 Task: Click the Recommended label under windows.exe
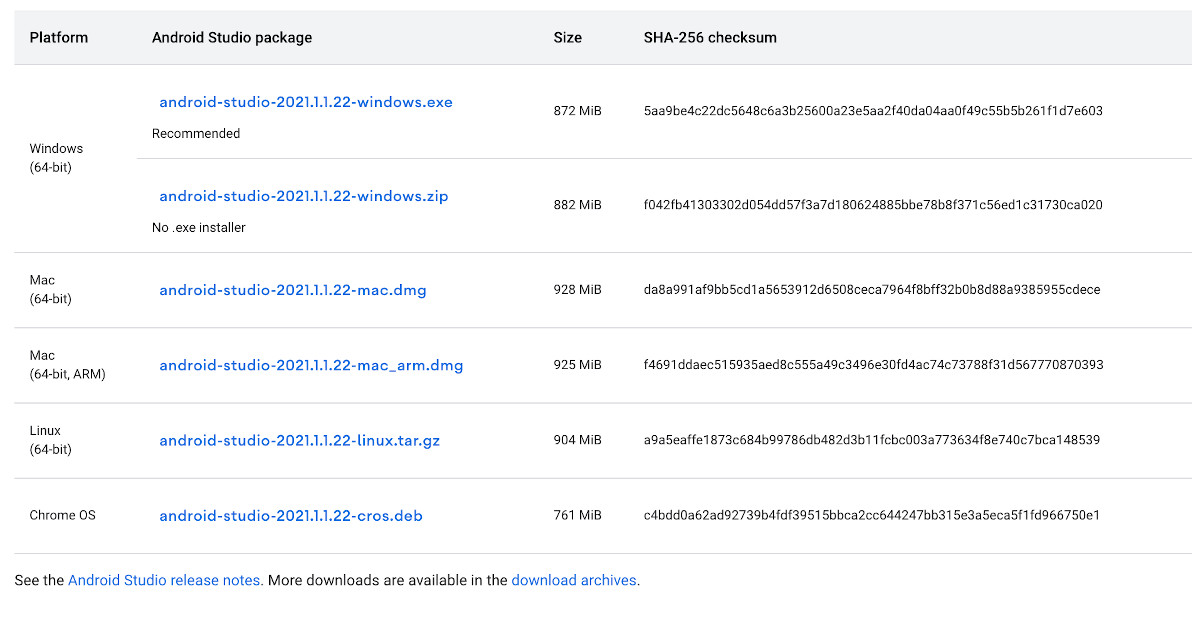196,133
